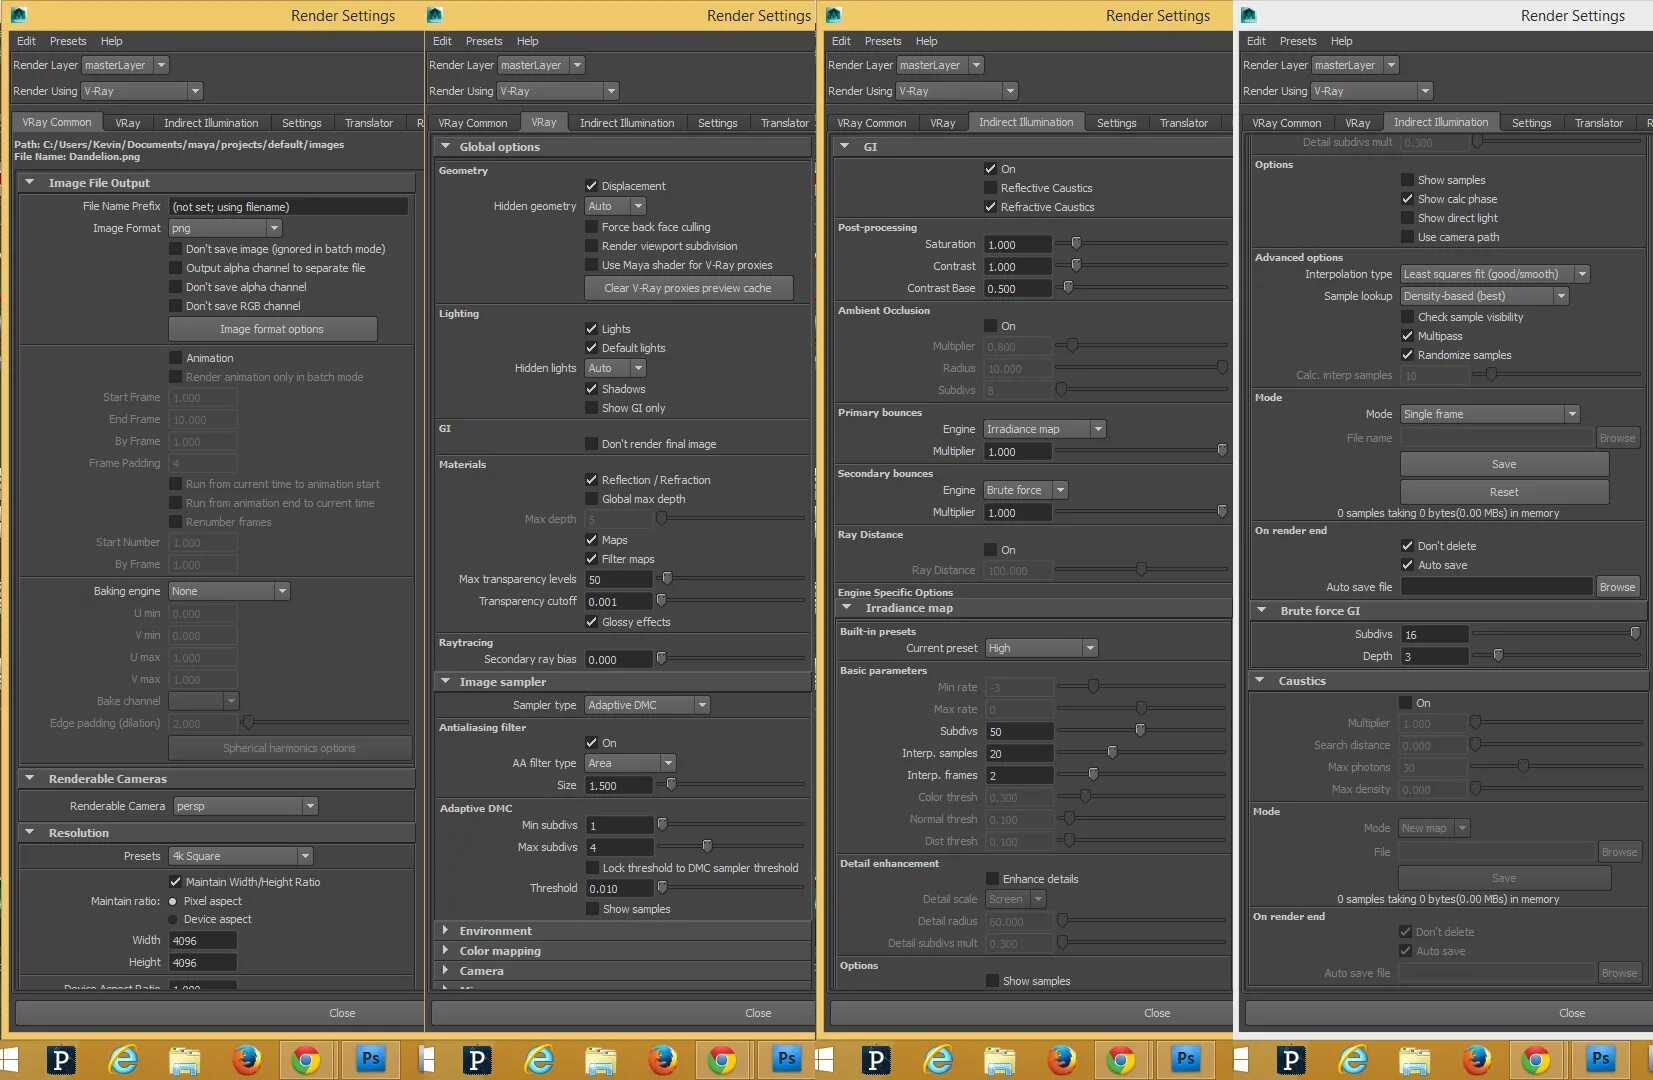The width and height of the screenshot is (1653, 1080).
Task: Switch to Settings tab in Global options window
Action: pyautogui.click(x=718, y=123)
